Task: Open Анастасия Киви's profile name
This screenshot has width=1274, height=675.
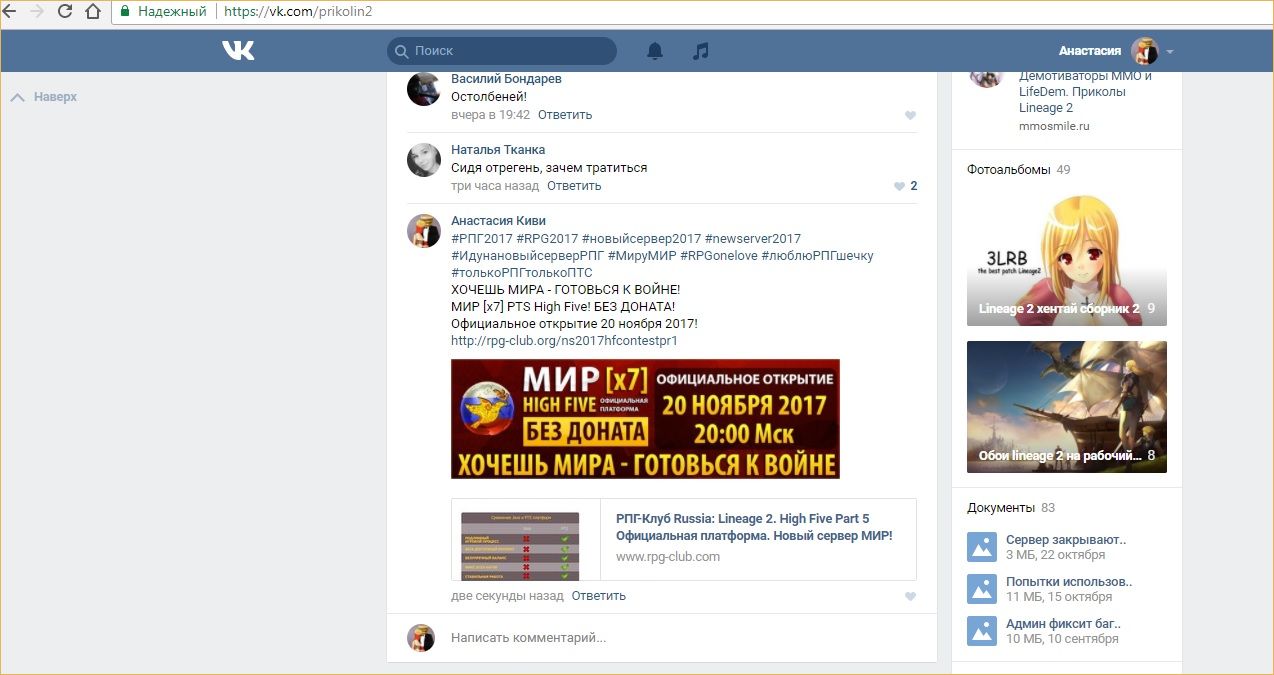Action: 498,221
